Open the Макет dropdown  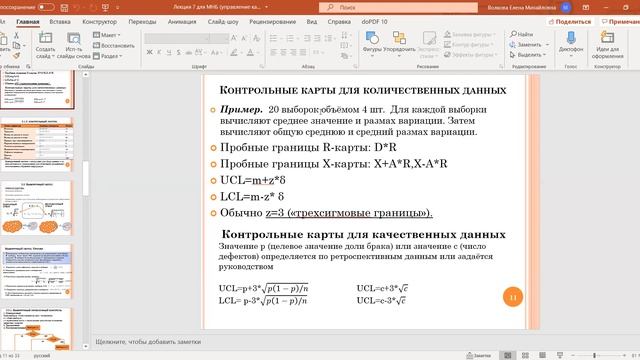(x=107, y=35)
